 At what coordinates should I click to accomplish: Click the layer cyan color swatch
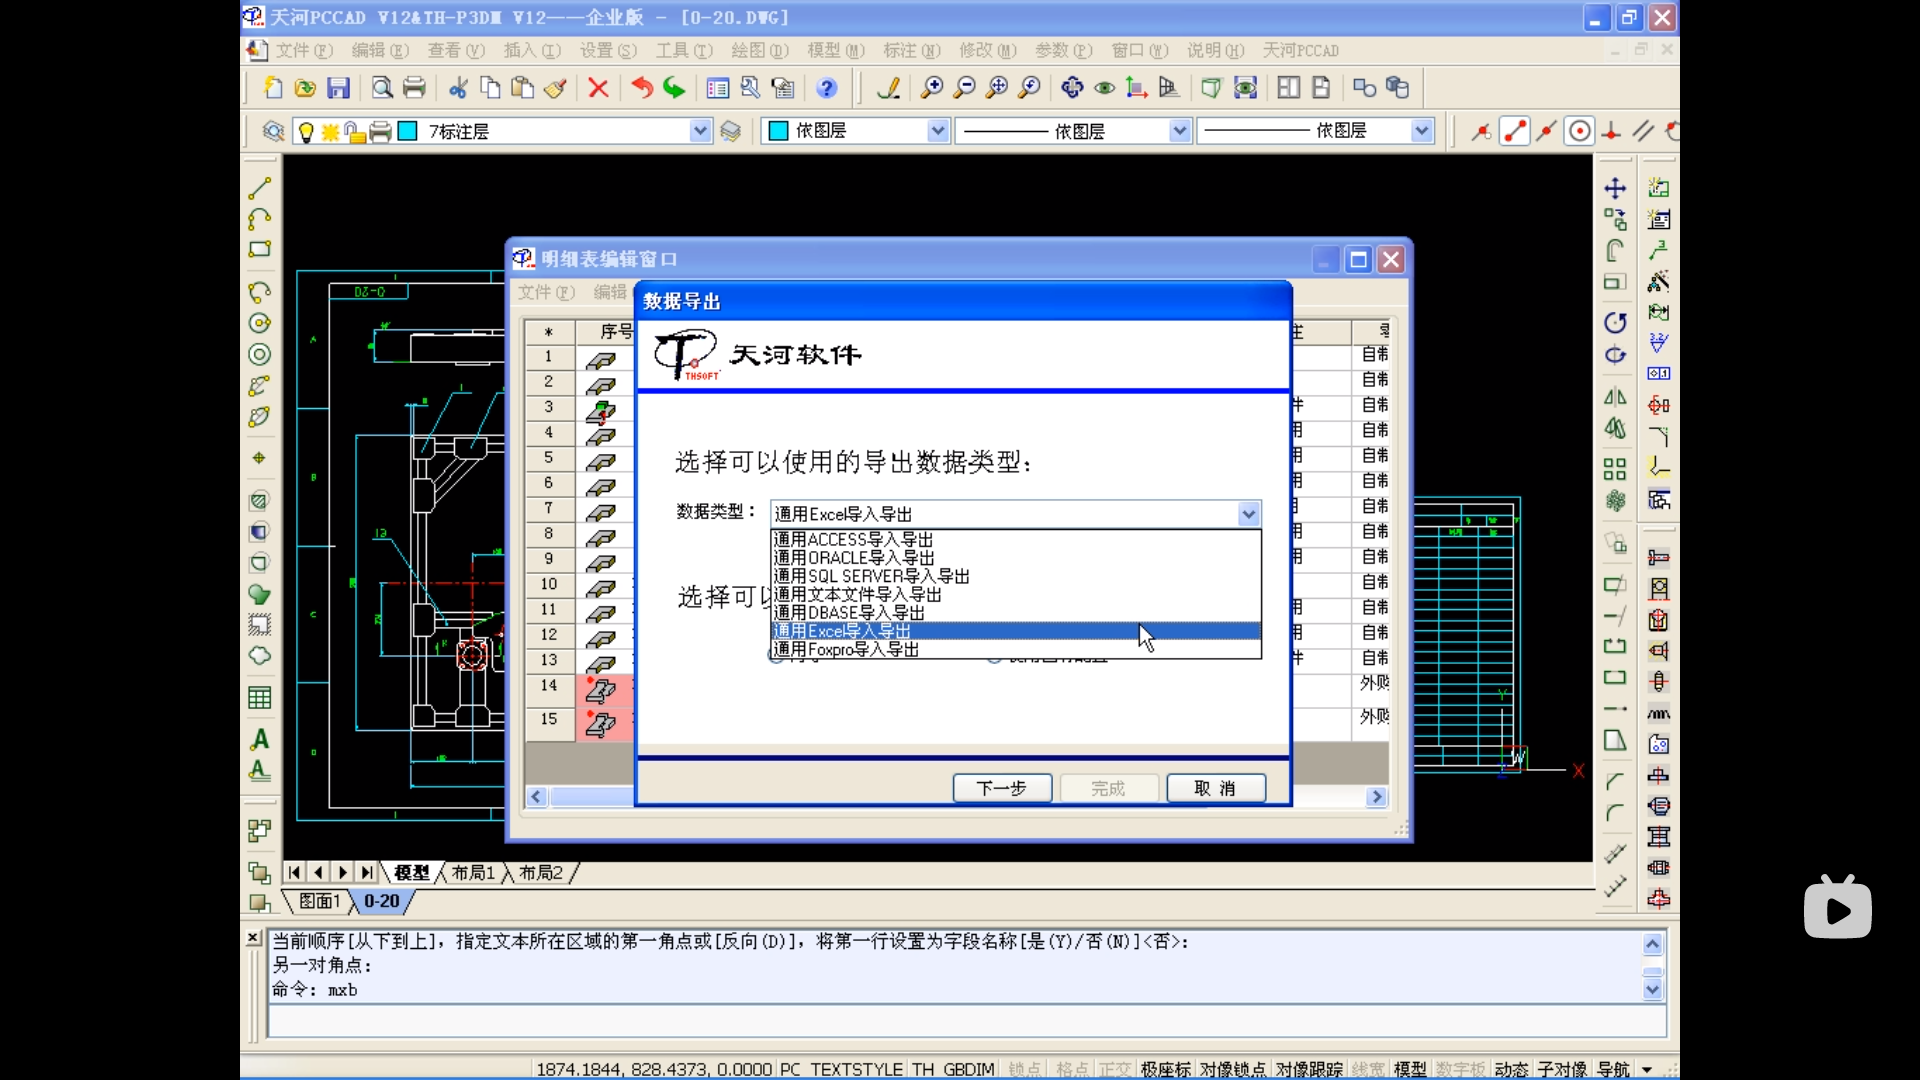(x=408, y=131)
